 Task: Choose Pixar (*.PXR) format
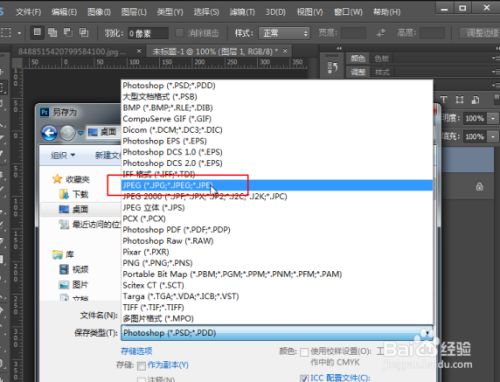277,252
